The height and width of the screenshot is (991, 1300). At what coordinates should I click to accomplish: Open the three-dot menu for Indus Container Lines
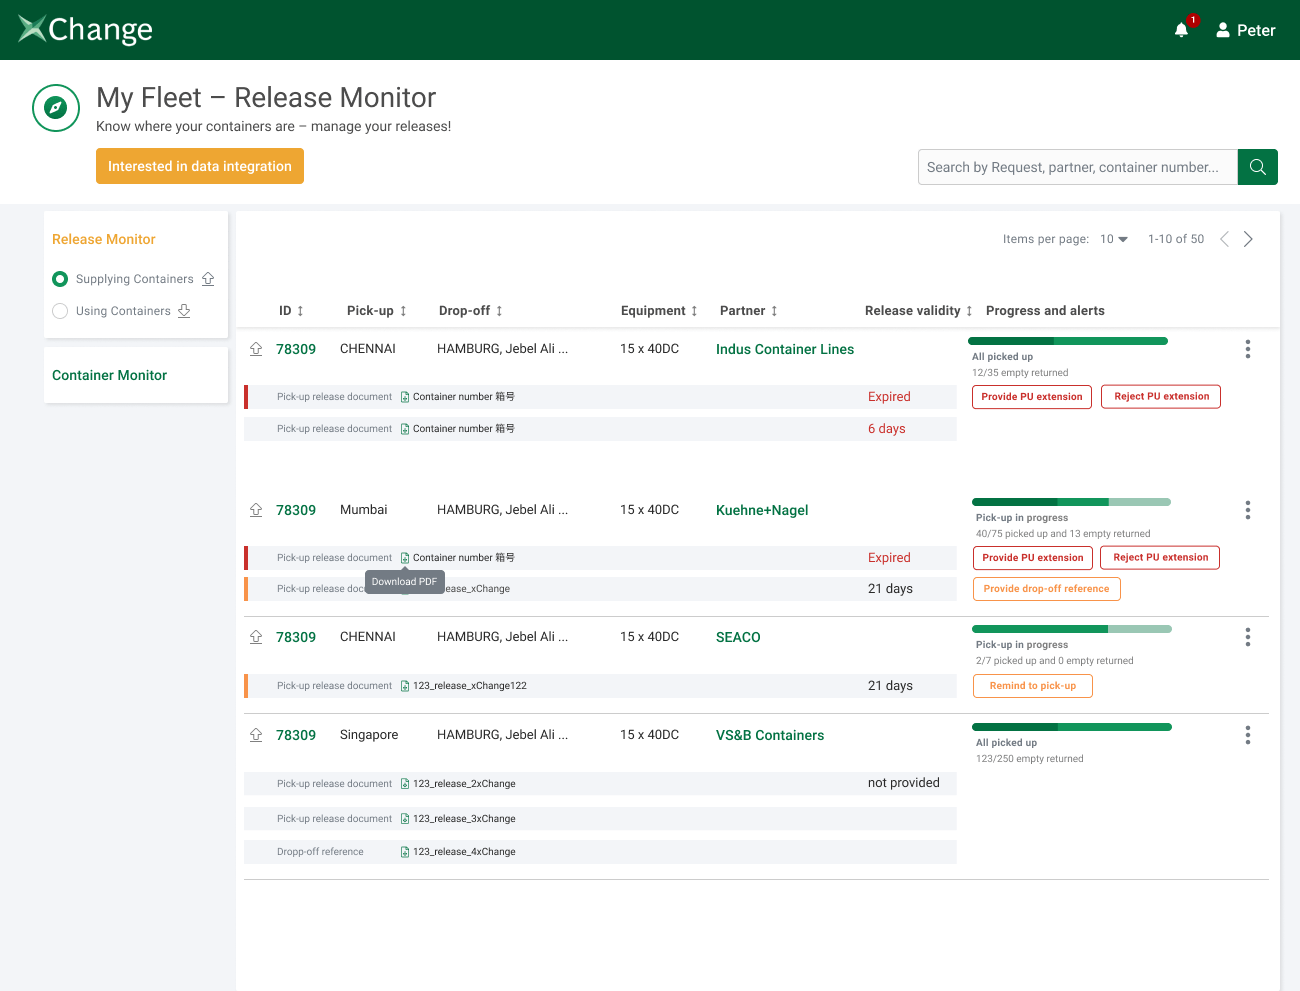(1247, 349)
